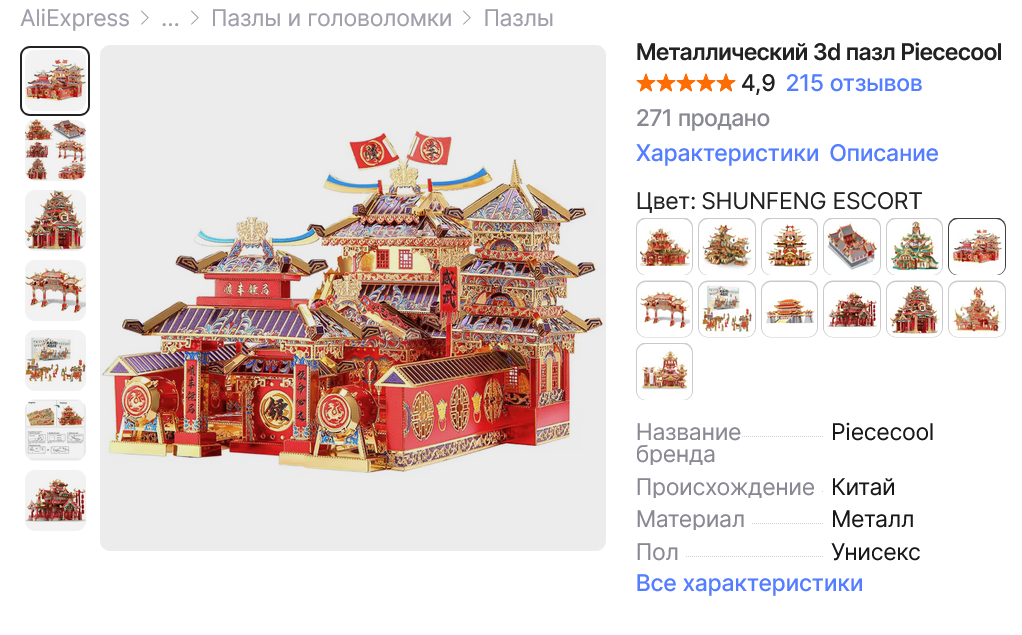This screenshot has height=635, width=1022.
Task: Select the last gallery thumbnail at the bottom
Action: pos(55,500)
